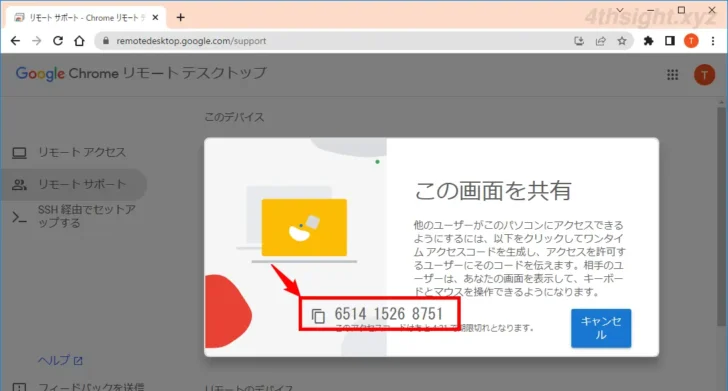Reload the page with the refresh icon
Image resolution: width=728 pixels, height=391 pixels.
tap(58, 41)
